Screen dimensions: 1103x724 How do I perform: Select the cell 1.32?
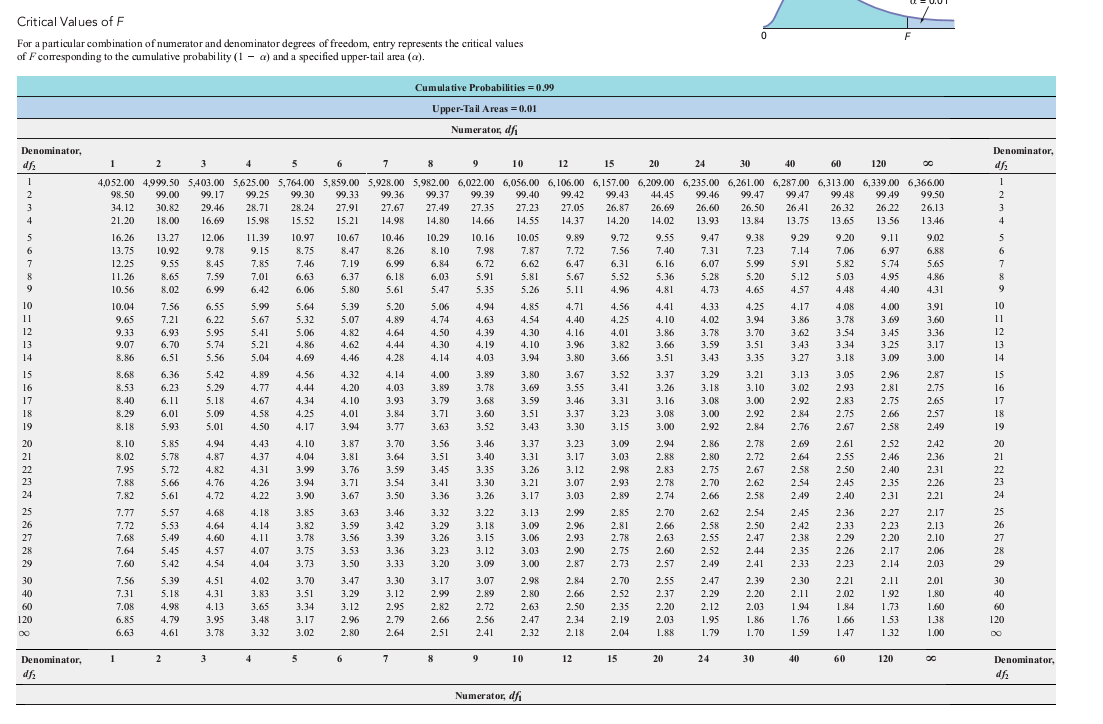pos(891,633)
